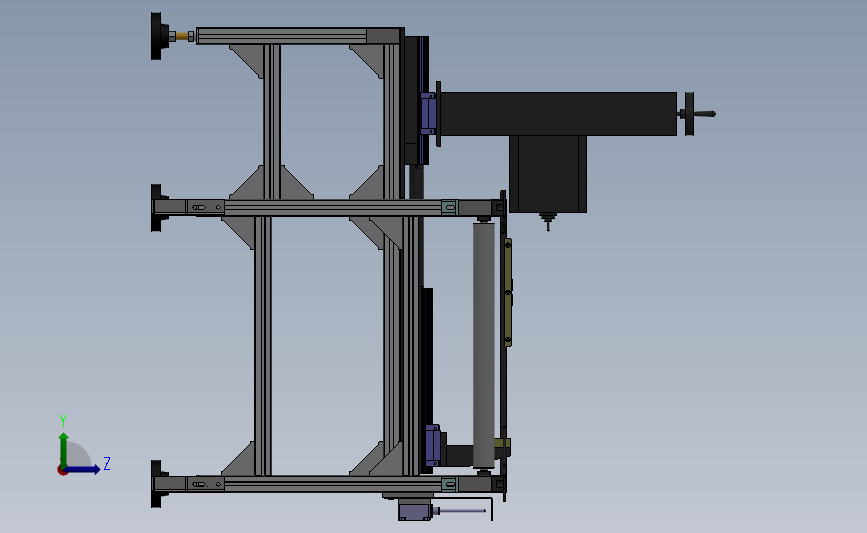This screenshot has height=533, width=867.
Task: Select the top-left corner gusset bracket
Action: [x=249, y=59]
